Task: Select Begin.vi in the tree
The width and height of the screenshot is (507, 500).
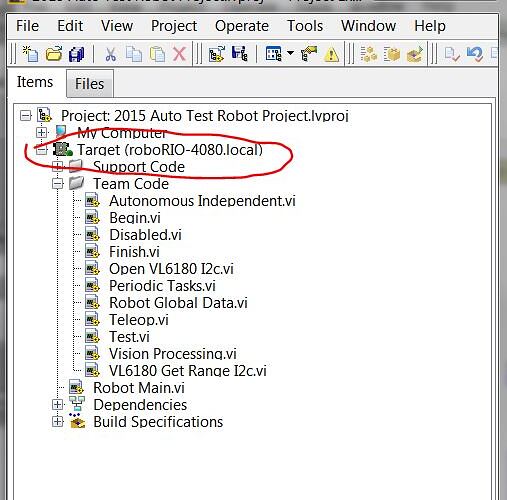Action: pos(135,218)
